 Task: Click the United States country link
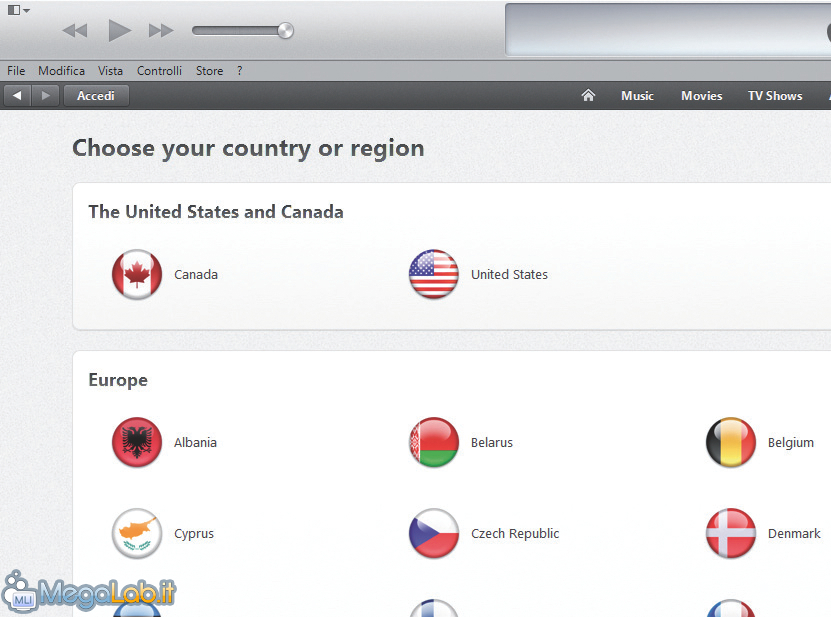[509, 275]
